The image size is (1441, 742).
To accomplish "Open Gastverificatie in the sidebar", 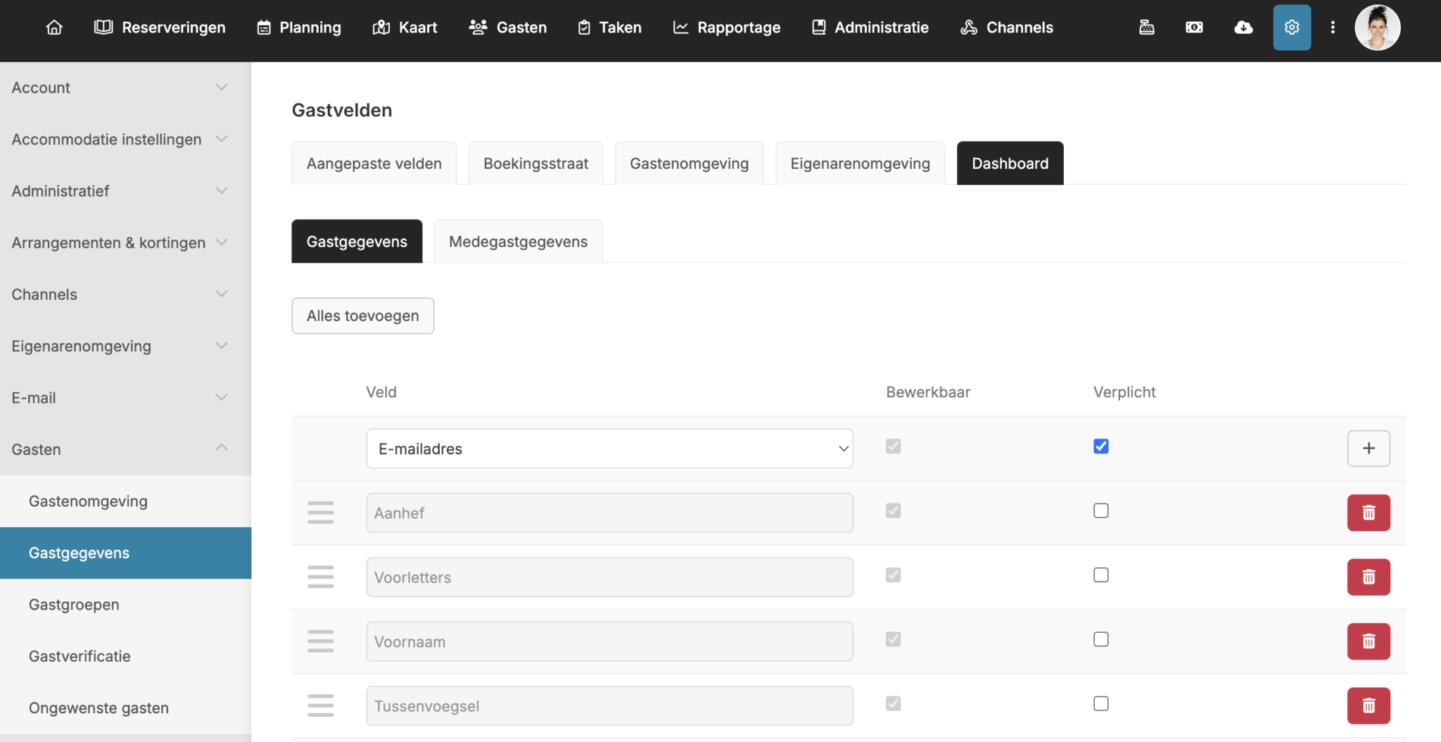I will pyautogui.click(x=80, y=656).
